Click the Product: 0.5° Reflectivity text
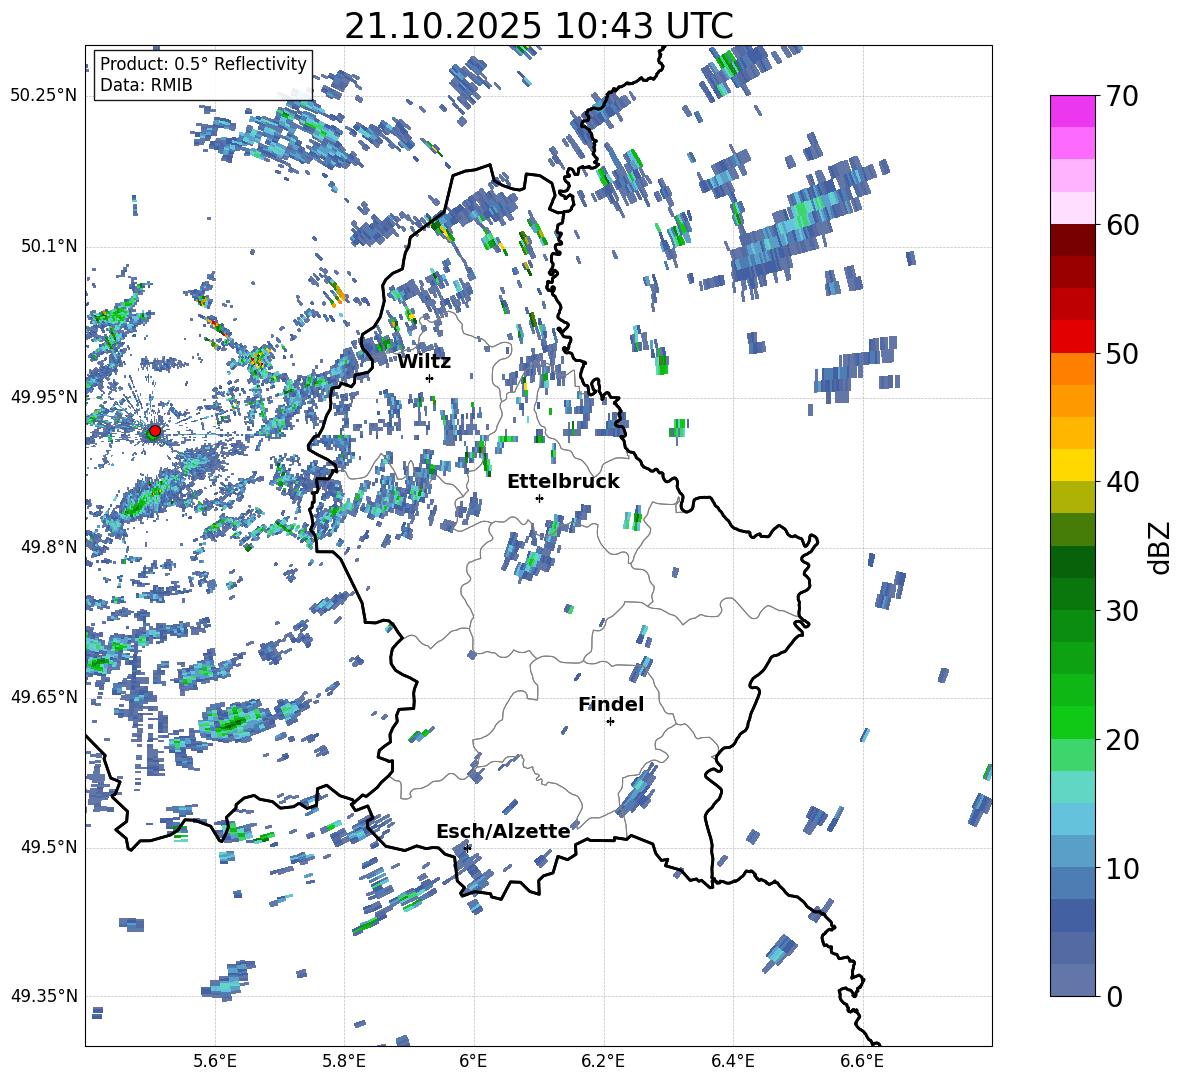This screenshot has width=1184, height=1081. tap(203, 64)
